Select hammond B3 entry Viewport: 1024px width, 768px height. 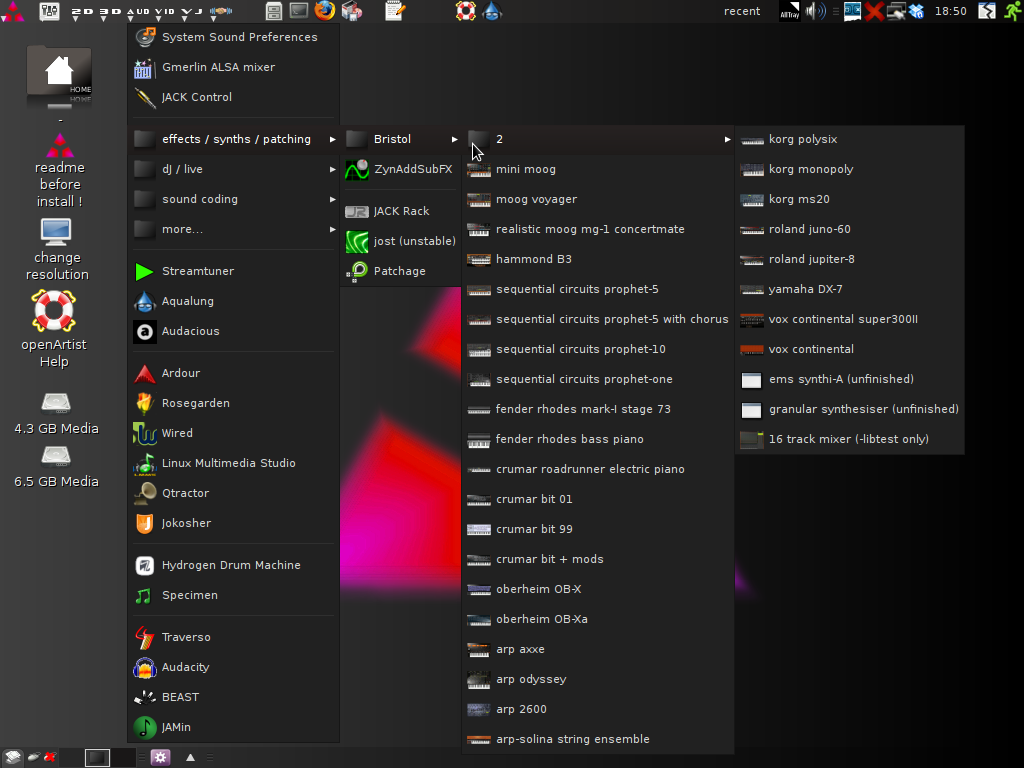598,259
